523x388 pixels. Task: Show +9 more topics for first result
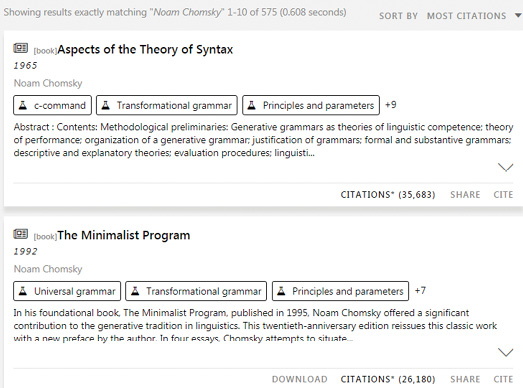click(x=391, y=105)
